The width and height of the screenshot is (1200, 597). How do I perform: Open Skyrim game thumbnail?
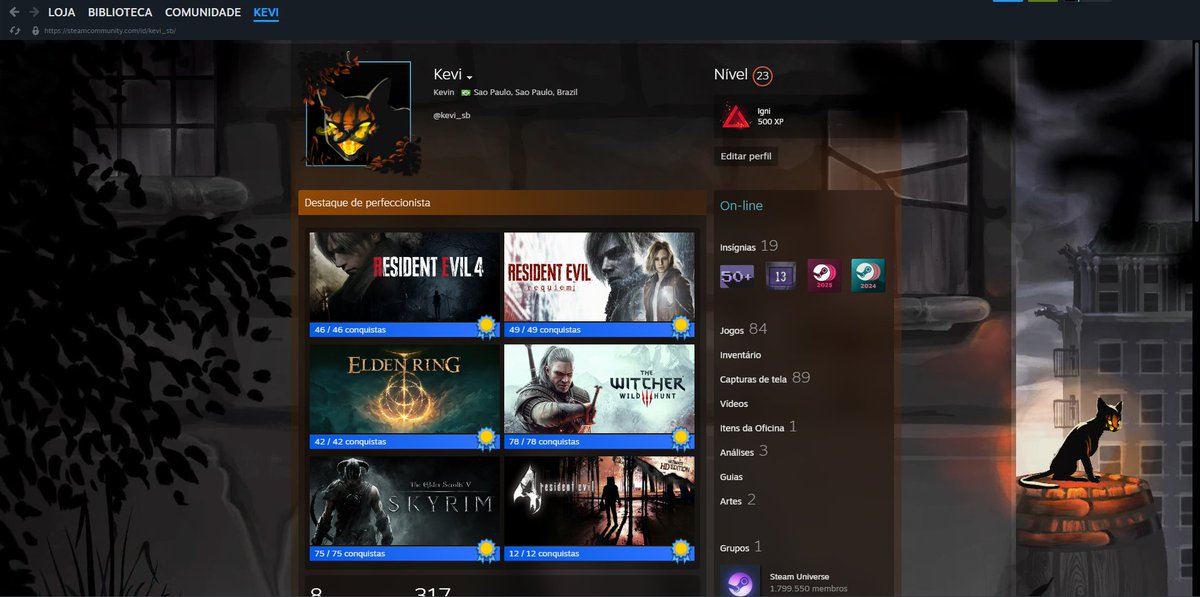pyautogui.click(x=405, y=501)
